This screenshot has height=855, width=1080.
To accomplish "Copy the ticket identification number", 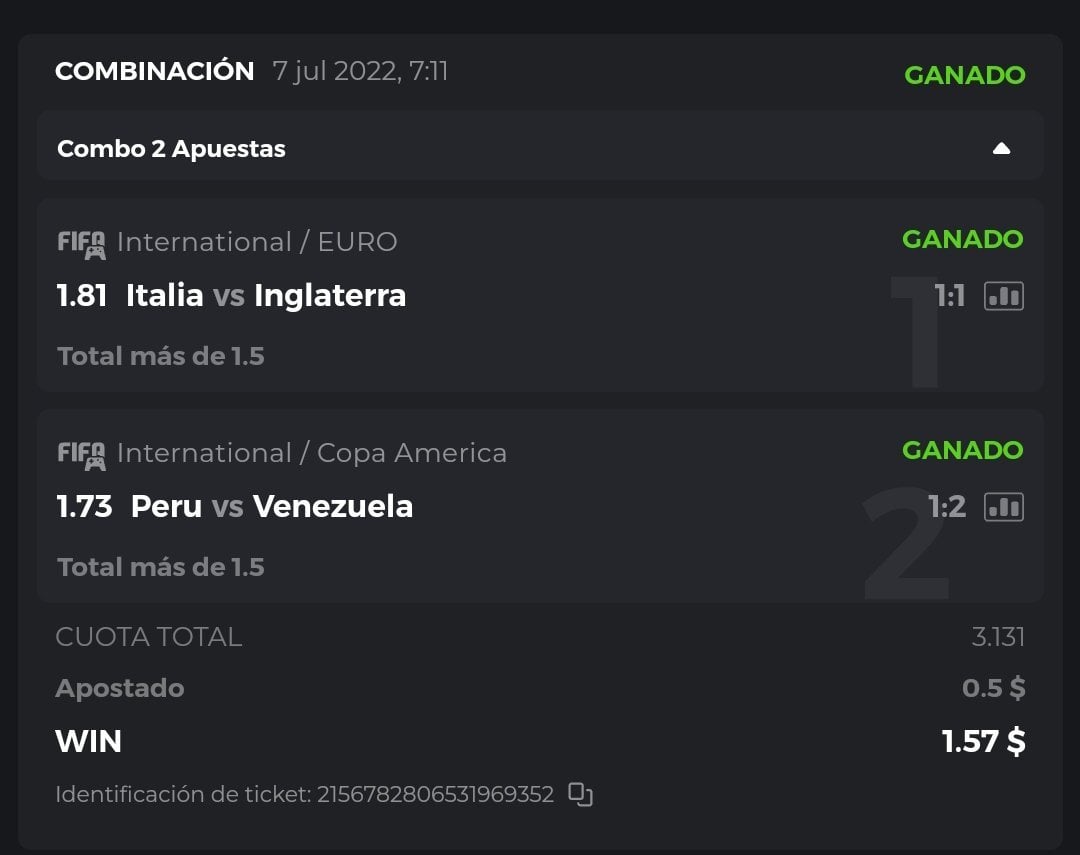I will [x=580, y=795].
